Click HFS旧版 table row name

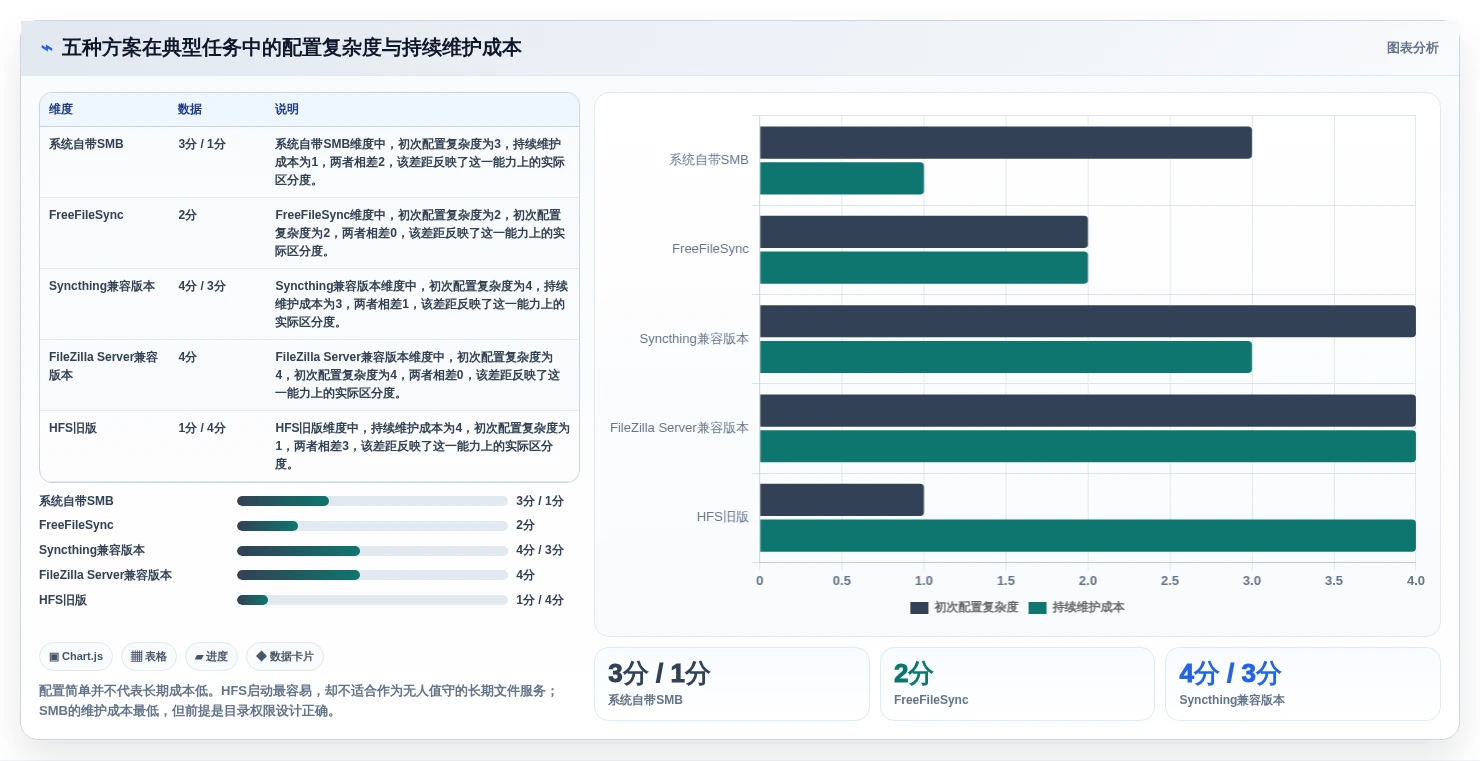[73, 428]
